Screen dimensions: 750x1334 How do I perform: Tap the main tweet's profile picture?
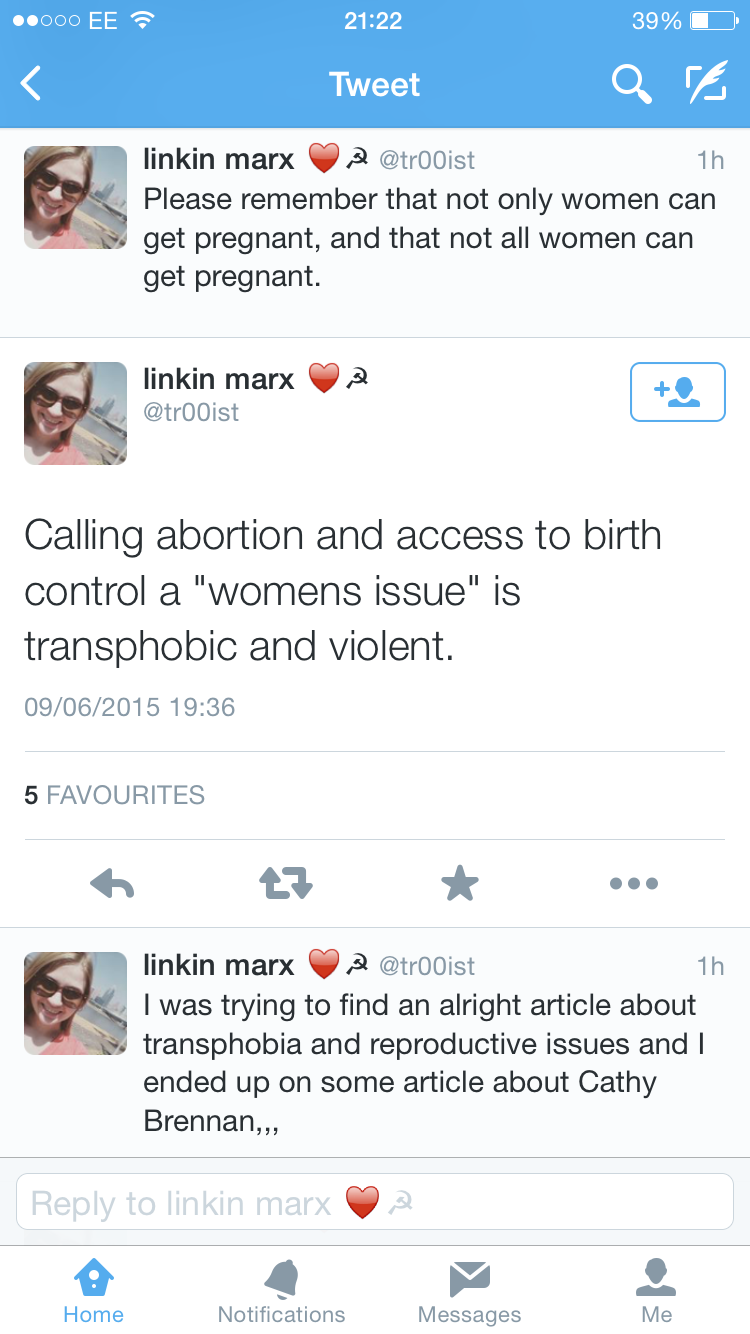pyautogui.click(x=76, y=413)
